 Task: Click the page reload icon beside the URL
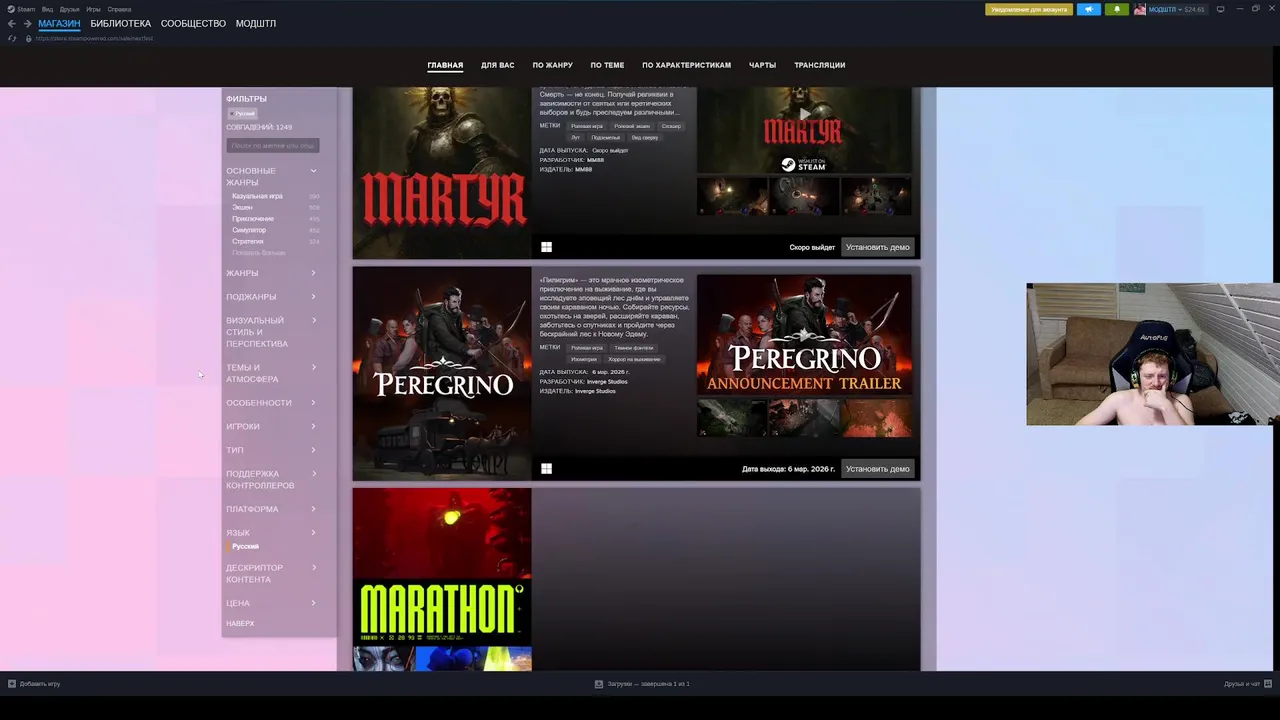click(12, 38)
